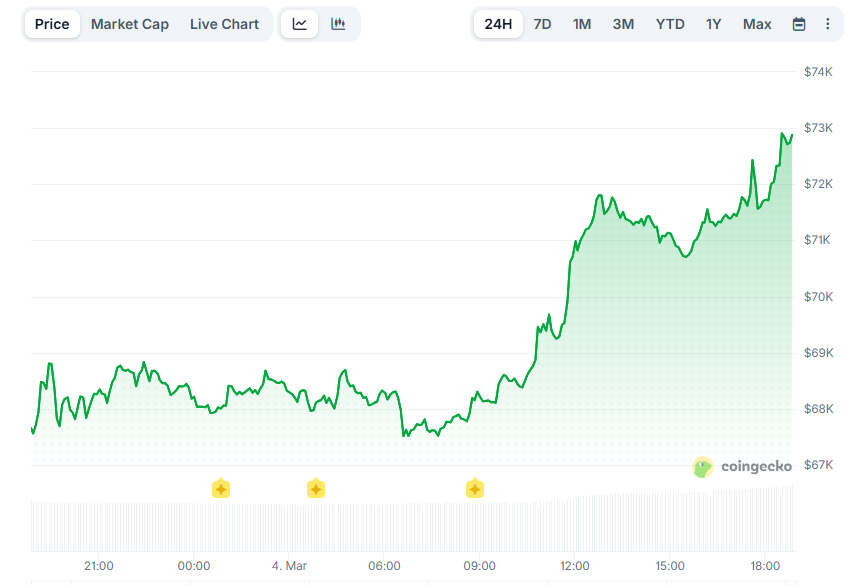Screen dimensions: 847x585
Task: Click the $73K price axis label
Action: [x=819, y=128]
